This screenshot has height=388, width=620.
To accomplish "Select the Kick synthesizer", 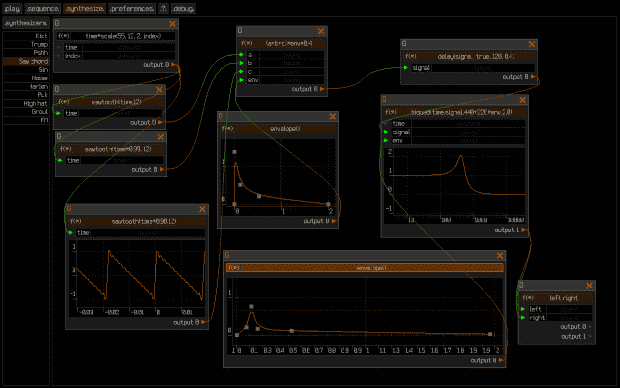I will click(26, 36).
